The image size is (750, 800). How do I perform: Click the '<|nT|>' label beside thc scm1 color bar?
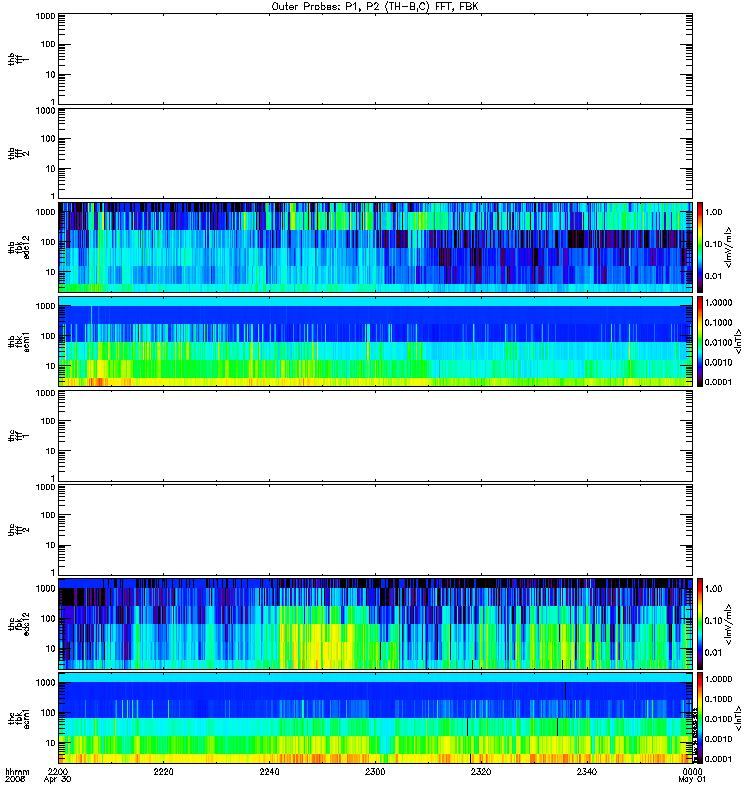(x=737, y=718)
